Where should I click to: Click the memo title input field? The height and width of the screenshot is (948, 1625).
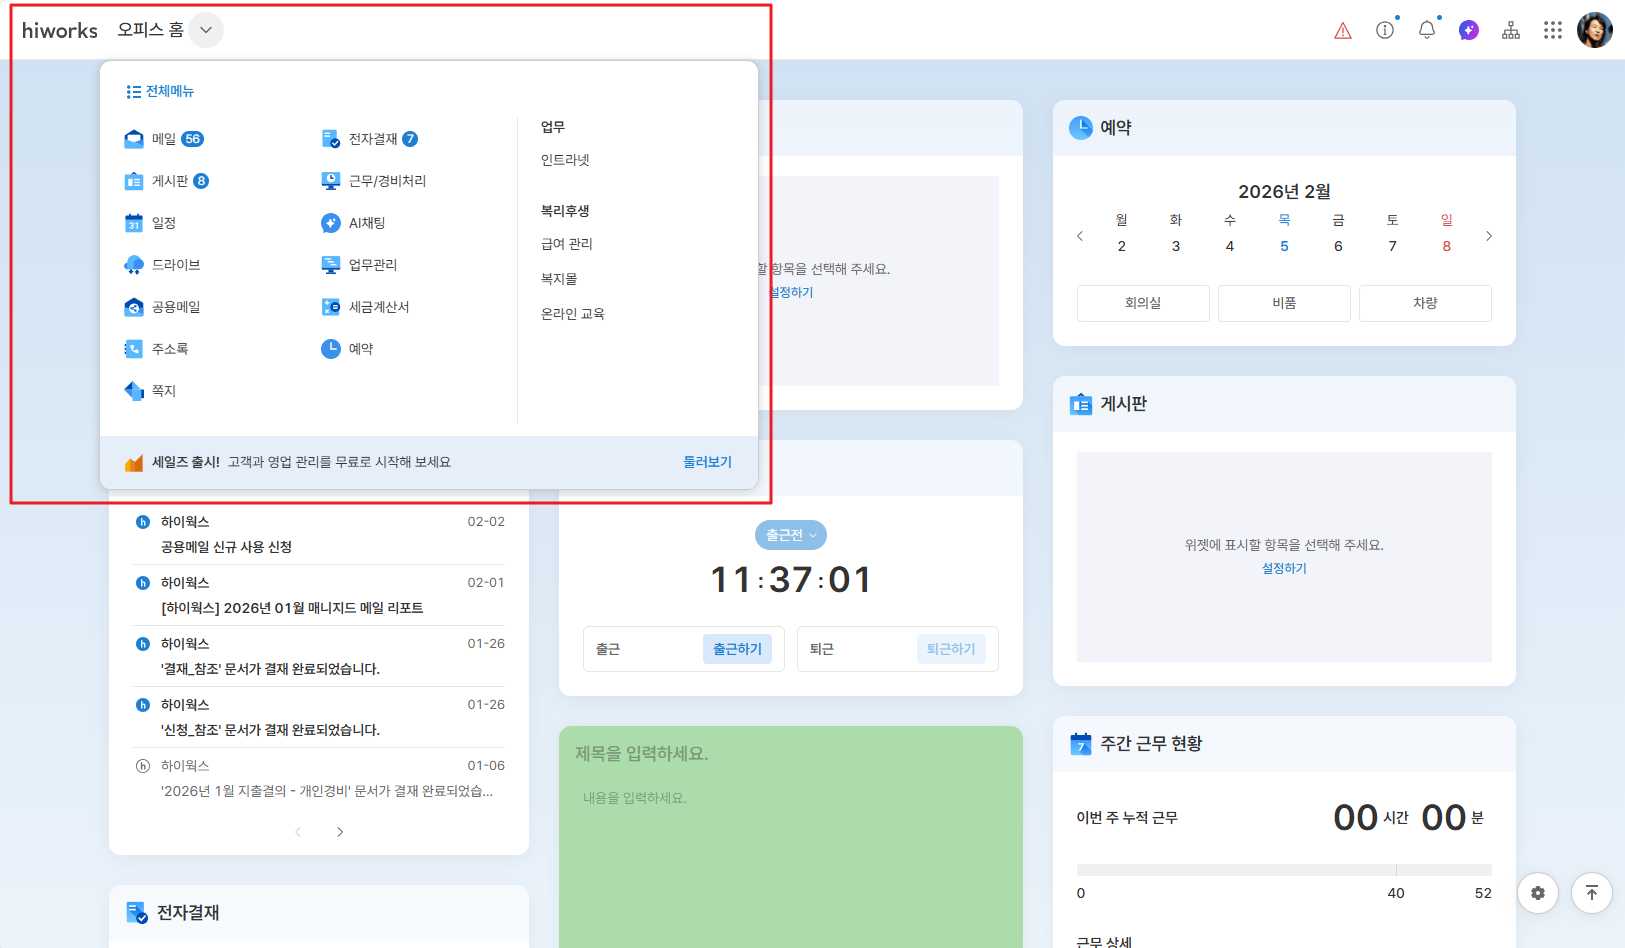click(790, 753)
